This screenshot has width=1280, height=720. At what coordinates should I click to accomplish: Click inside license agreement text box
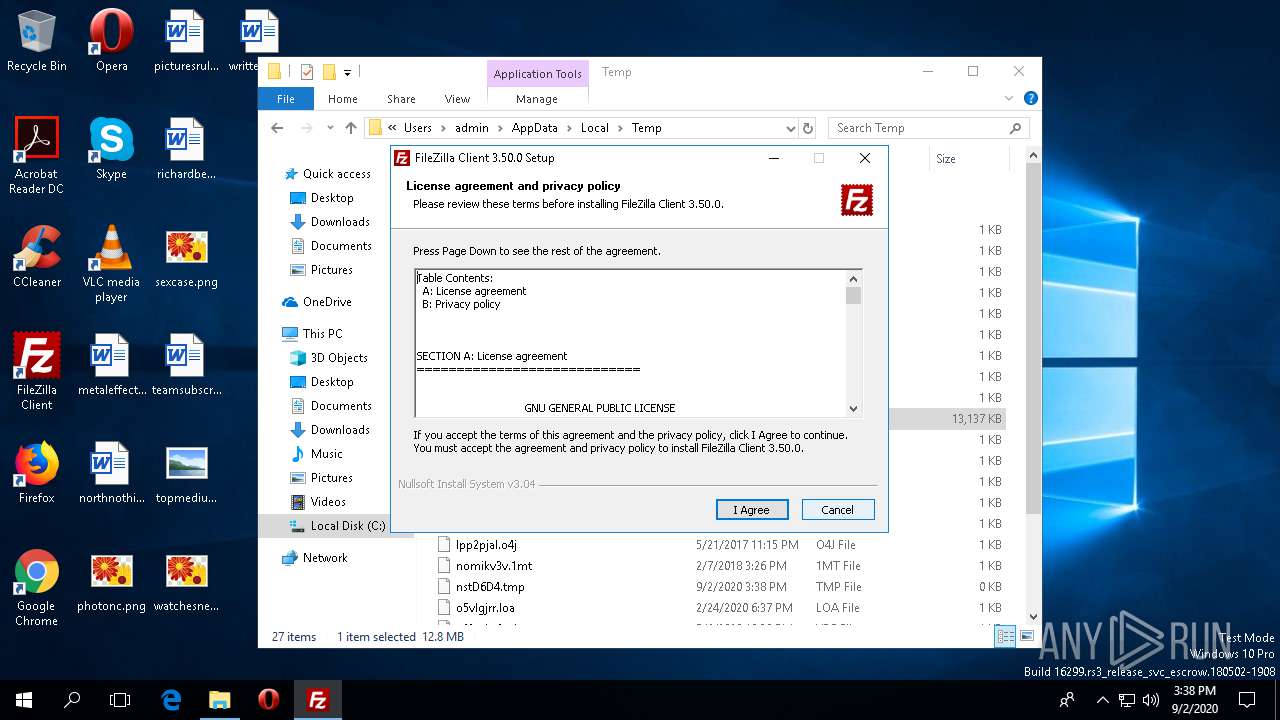click(630, 343)
